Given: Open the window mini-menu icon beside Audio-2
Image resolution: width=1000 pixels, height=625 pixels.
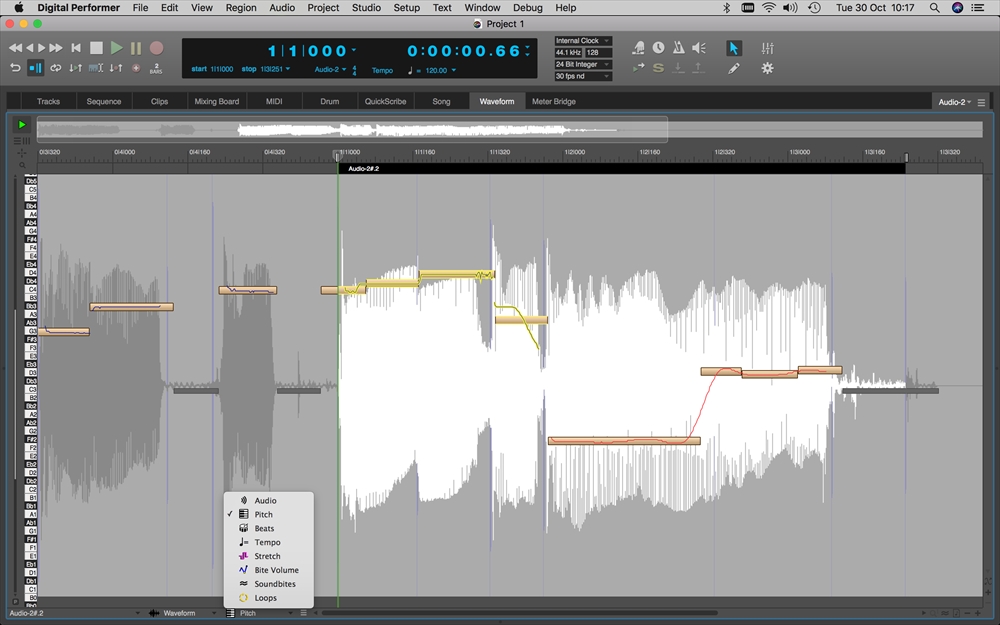Looking at the screenshot, I should point(982,102).
